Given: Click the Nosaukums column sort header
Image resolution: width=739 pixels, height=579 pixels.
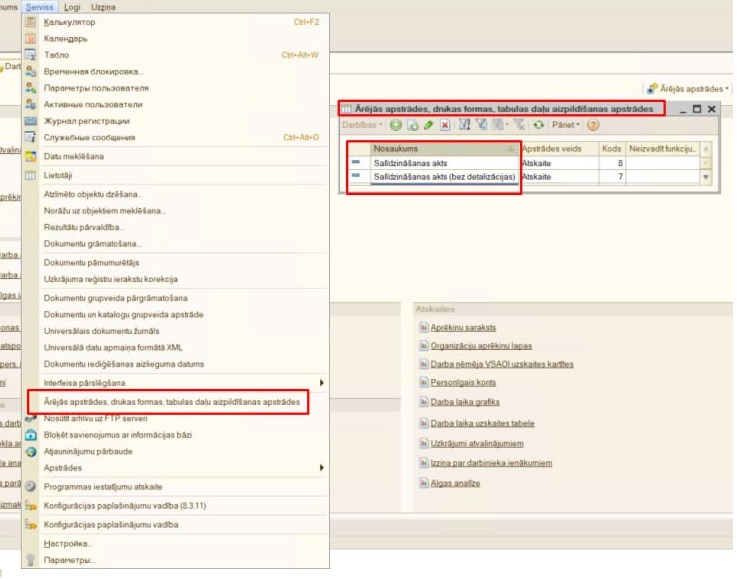Looking at the screenshot, I should pyautogui.click(x=443, y=149).
